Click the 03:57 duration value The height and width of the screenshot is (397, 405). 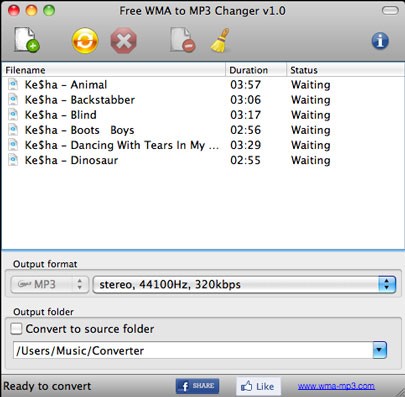coord(245,85)
